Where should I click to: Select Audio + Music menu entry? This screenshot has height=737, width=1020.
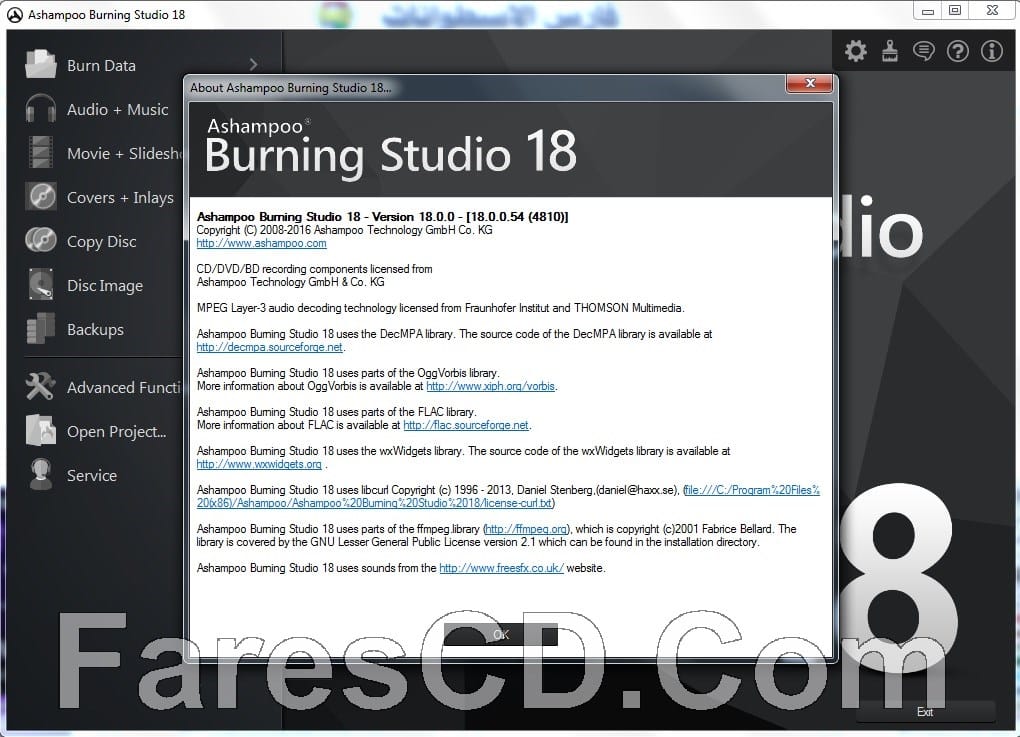[x=117, y=109]
